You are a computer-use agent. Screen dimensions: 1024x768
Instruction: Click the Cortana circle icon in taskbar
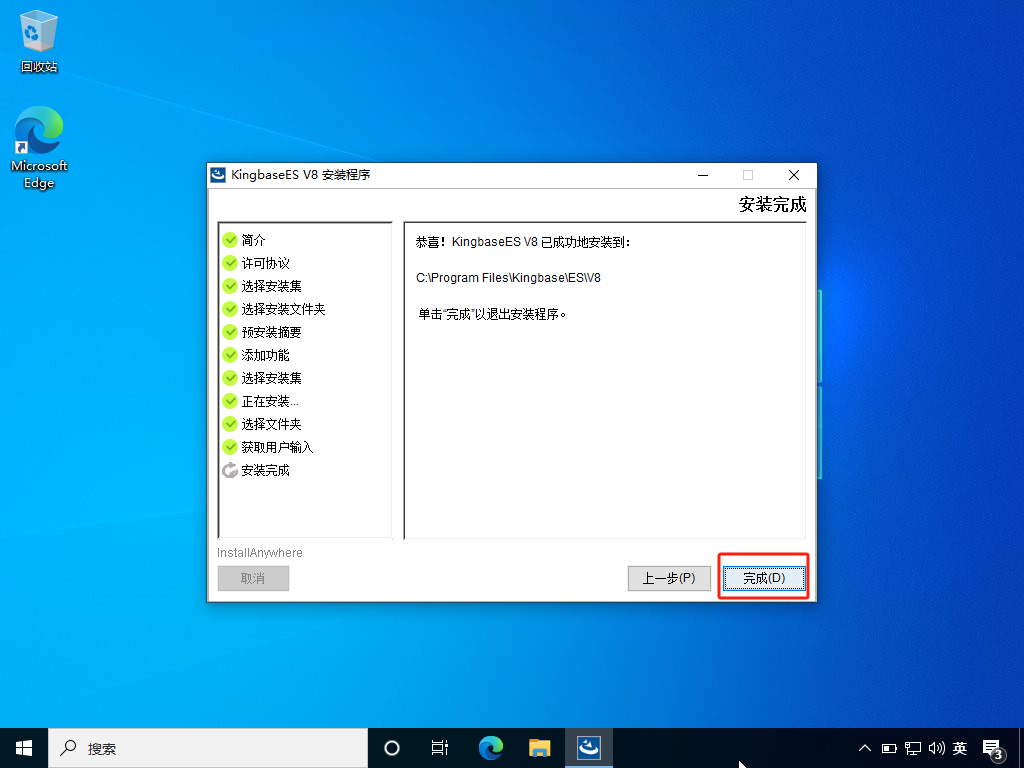392,748
